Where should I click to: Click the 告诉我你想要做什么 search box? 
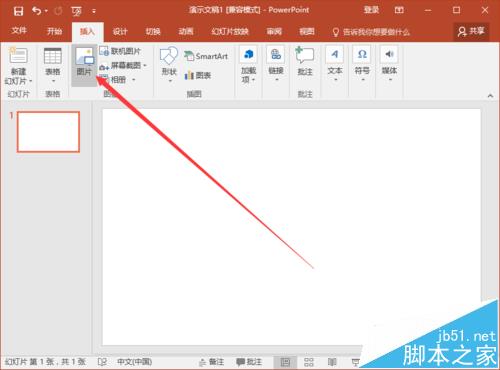pos(371,32)
